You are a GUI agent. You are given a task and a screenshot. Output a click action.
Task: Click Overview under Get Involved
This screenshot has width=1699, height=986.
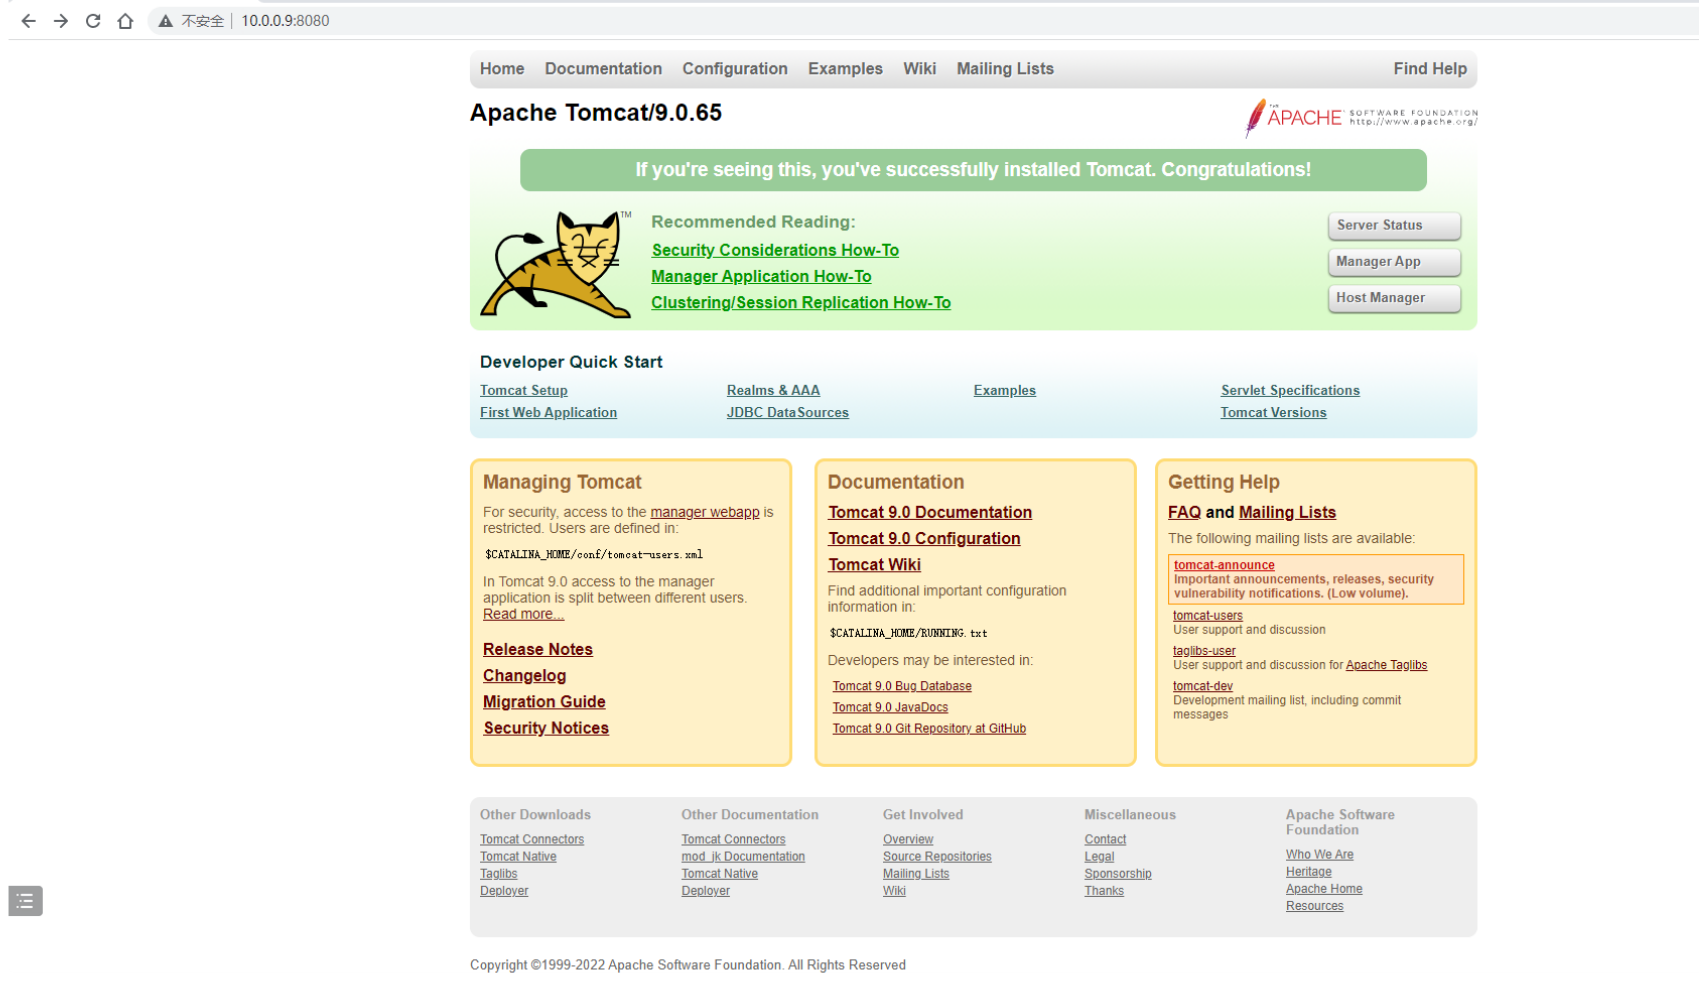coord(908,840)
